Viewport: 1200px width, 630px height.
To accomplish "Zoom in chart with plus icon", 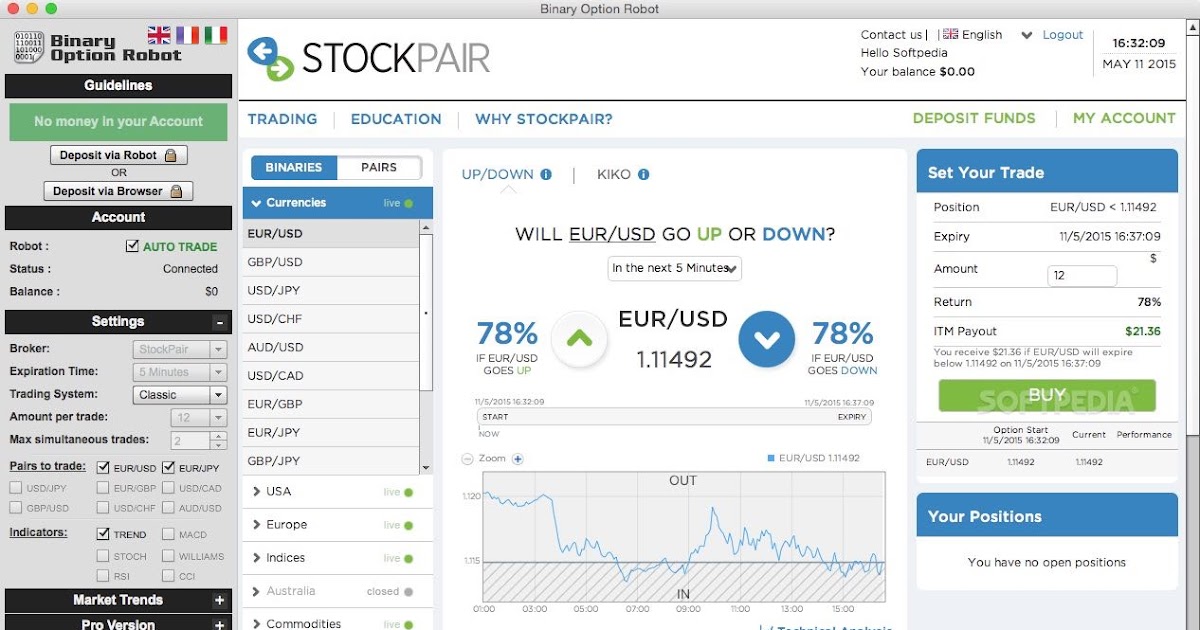I will [x=517, y=459].
